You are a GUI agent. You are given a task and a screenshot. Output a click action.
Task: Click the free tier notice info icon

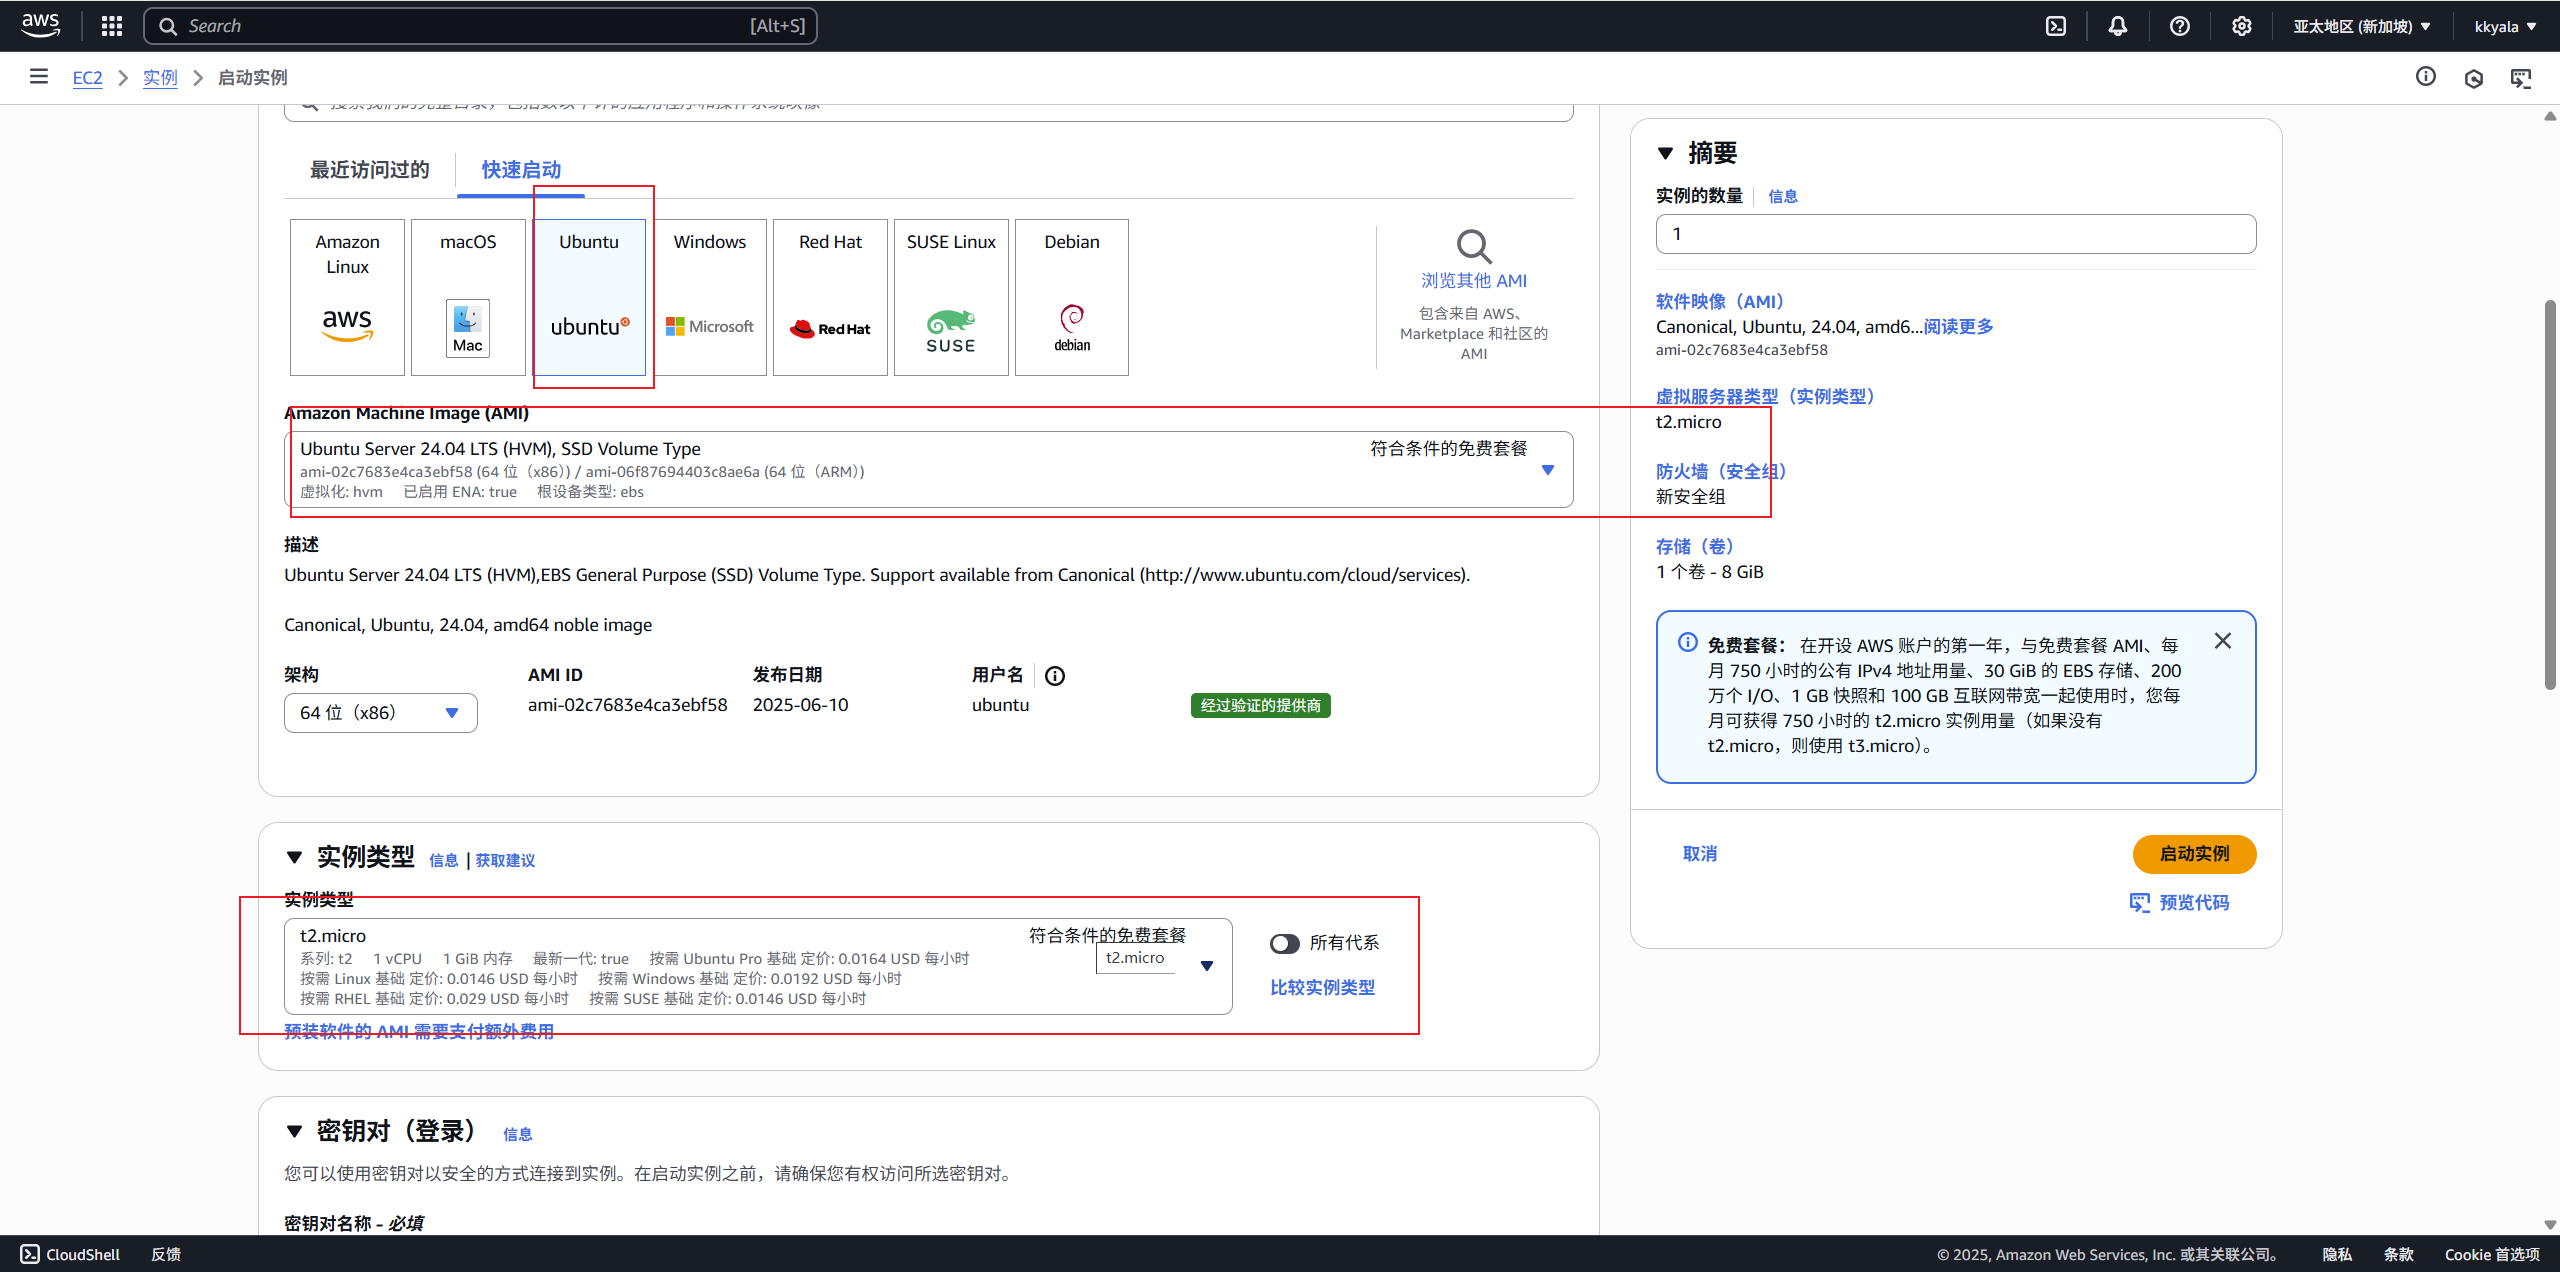coord(1688,643)
